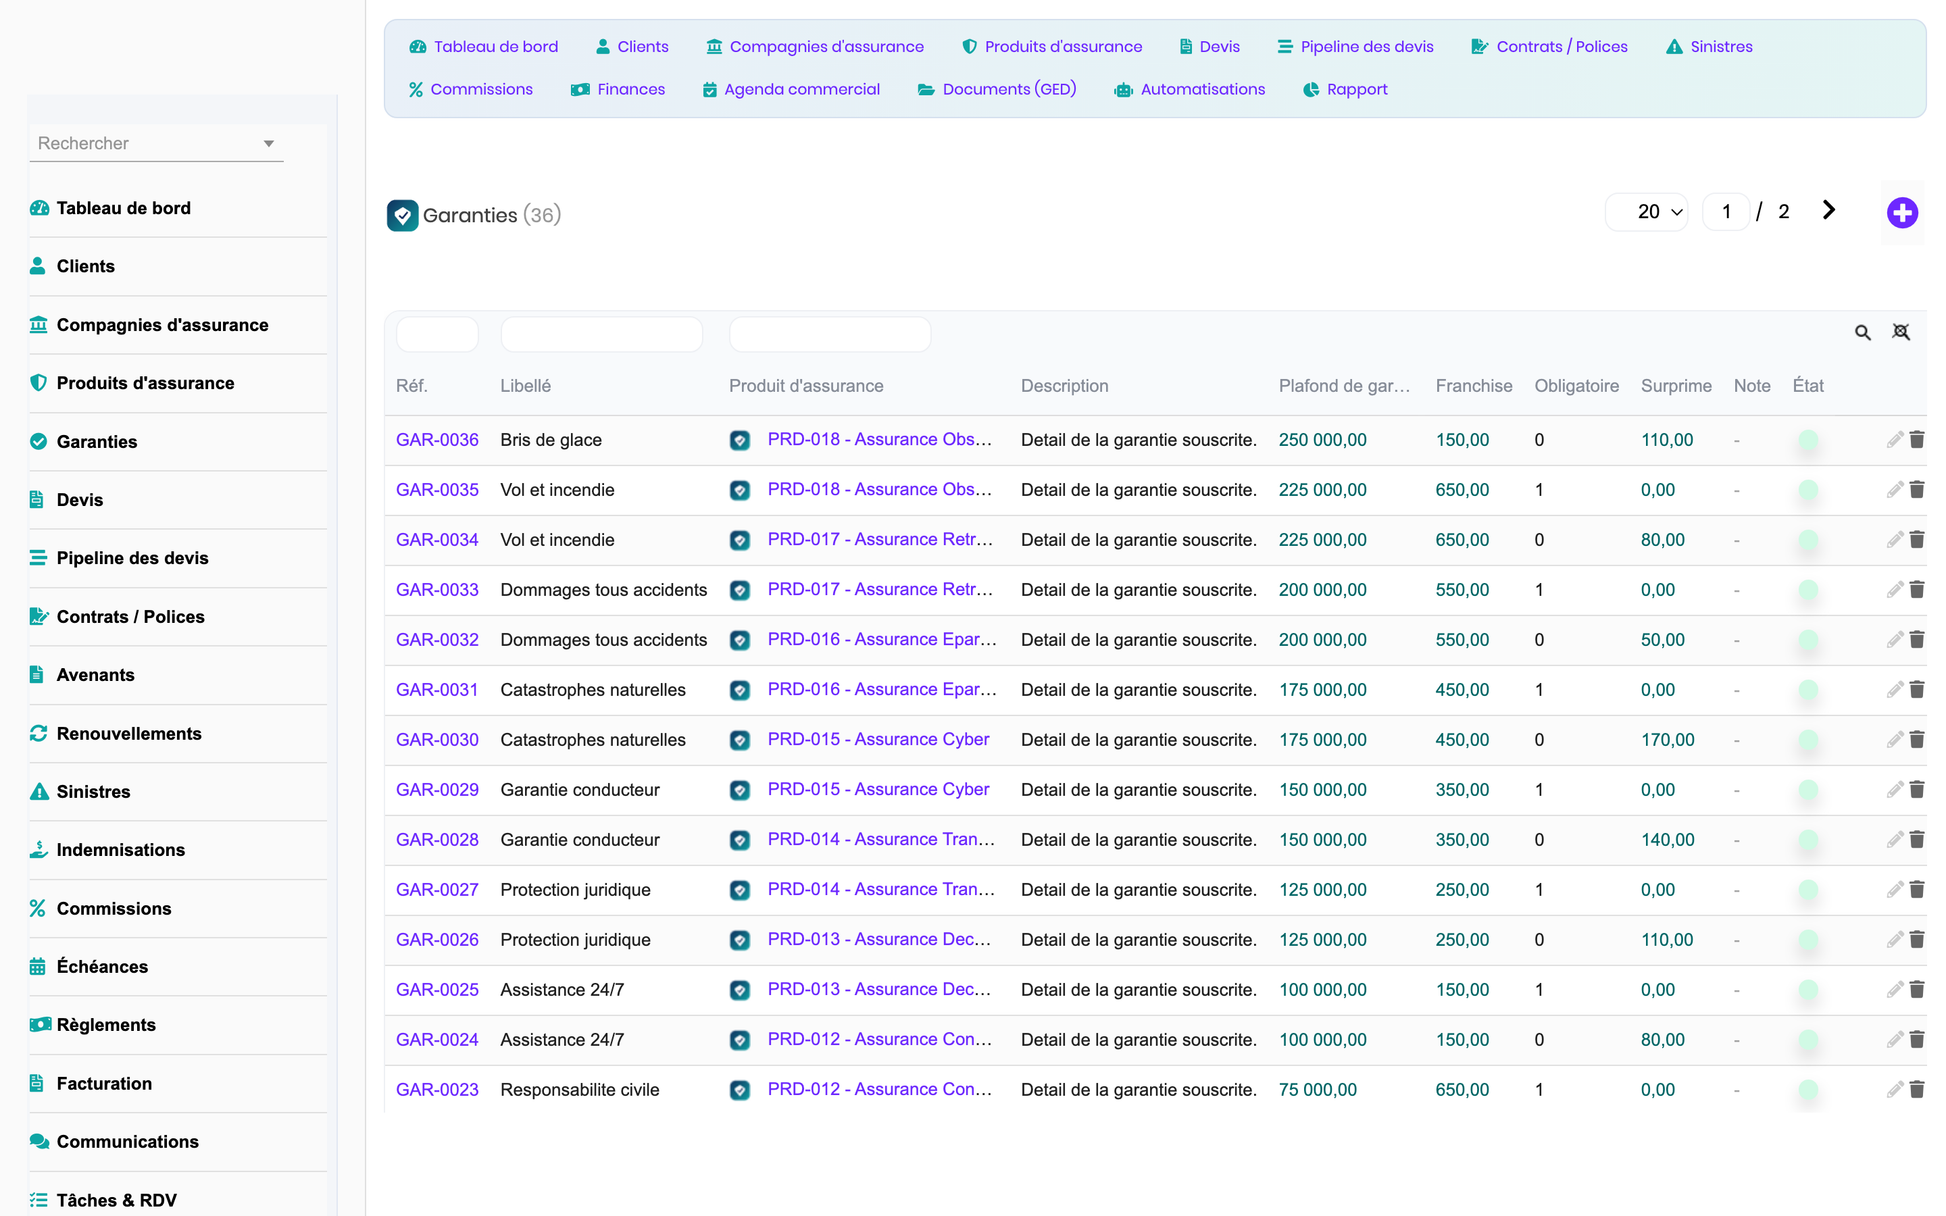Open PRD-015 - Assurance Cyber link in GAR-0030 row

pos(878,740)
